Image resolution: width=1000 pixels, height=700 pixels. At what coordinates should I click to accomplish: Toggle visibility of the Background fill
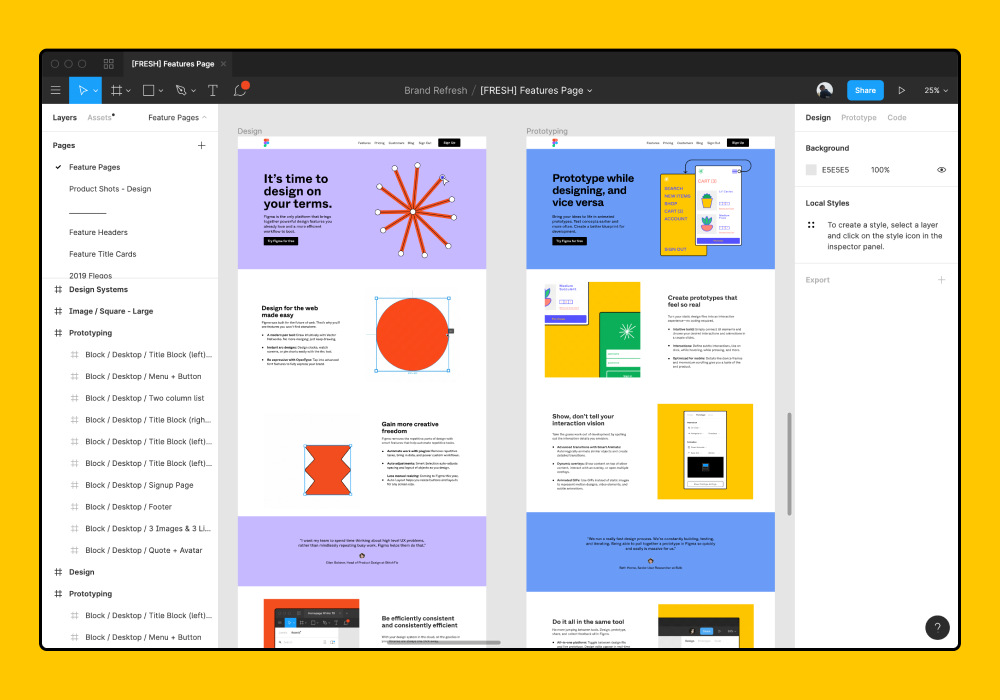pyautogui.click(x=940, y=169)
